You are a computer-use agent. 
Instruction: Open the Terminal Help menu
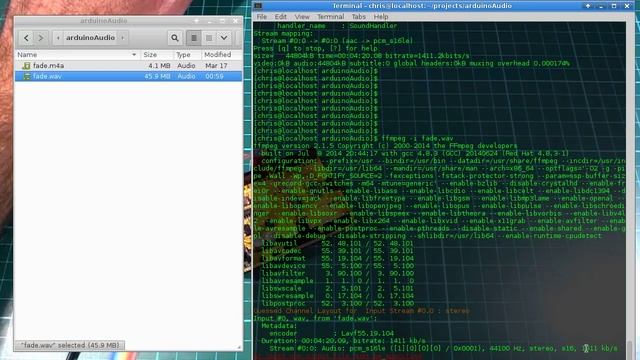click(x=381, y=17)
